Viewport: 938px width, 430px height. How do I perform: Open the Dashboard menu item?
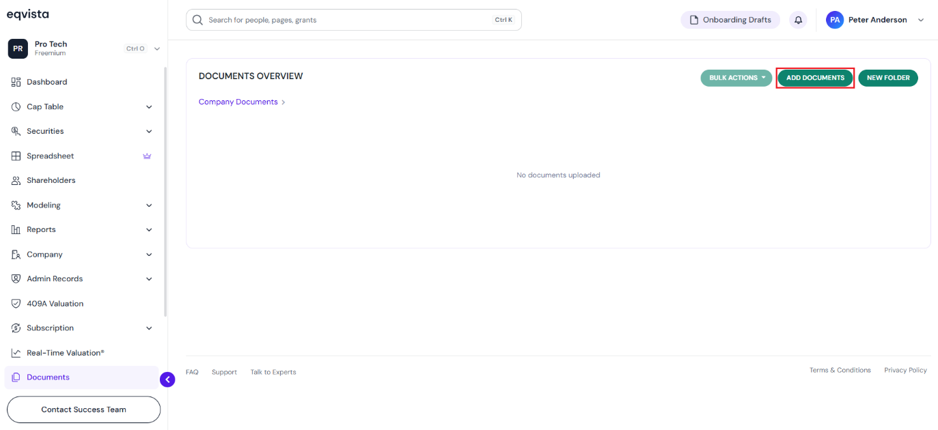tap(81, 82)
